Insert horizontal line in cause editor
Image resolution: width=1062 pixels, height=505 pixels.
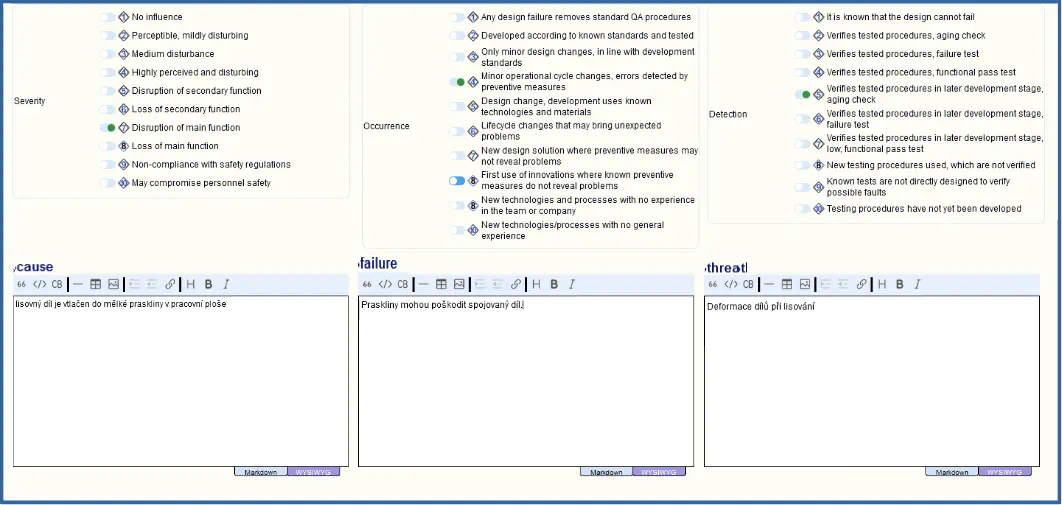pyautogui.click(x=78, y=284)
